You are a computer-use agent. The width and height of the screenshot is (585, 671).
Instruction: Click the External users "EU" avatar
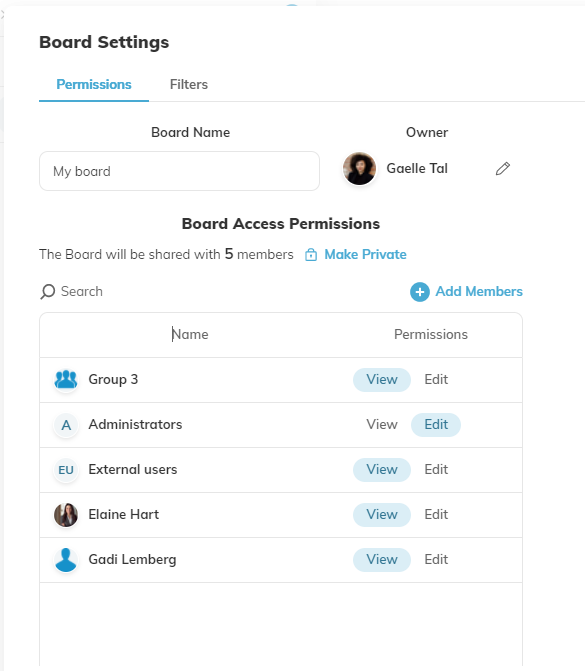66,470
